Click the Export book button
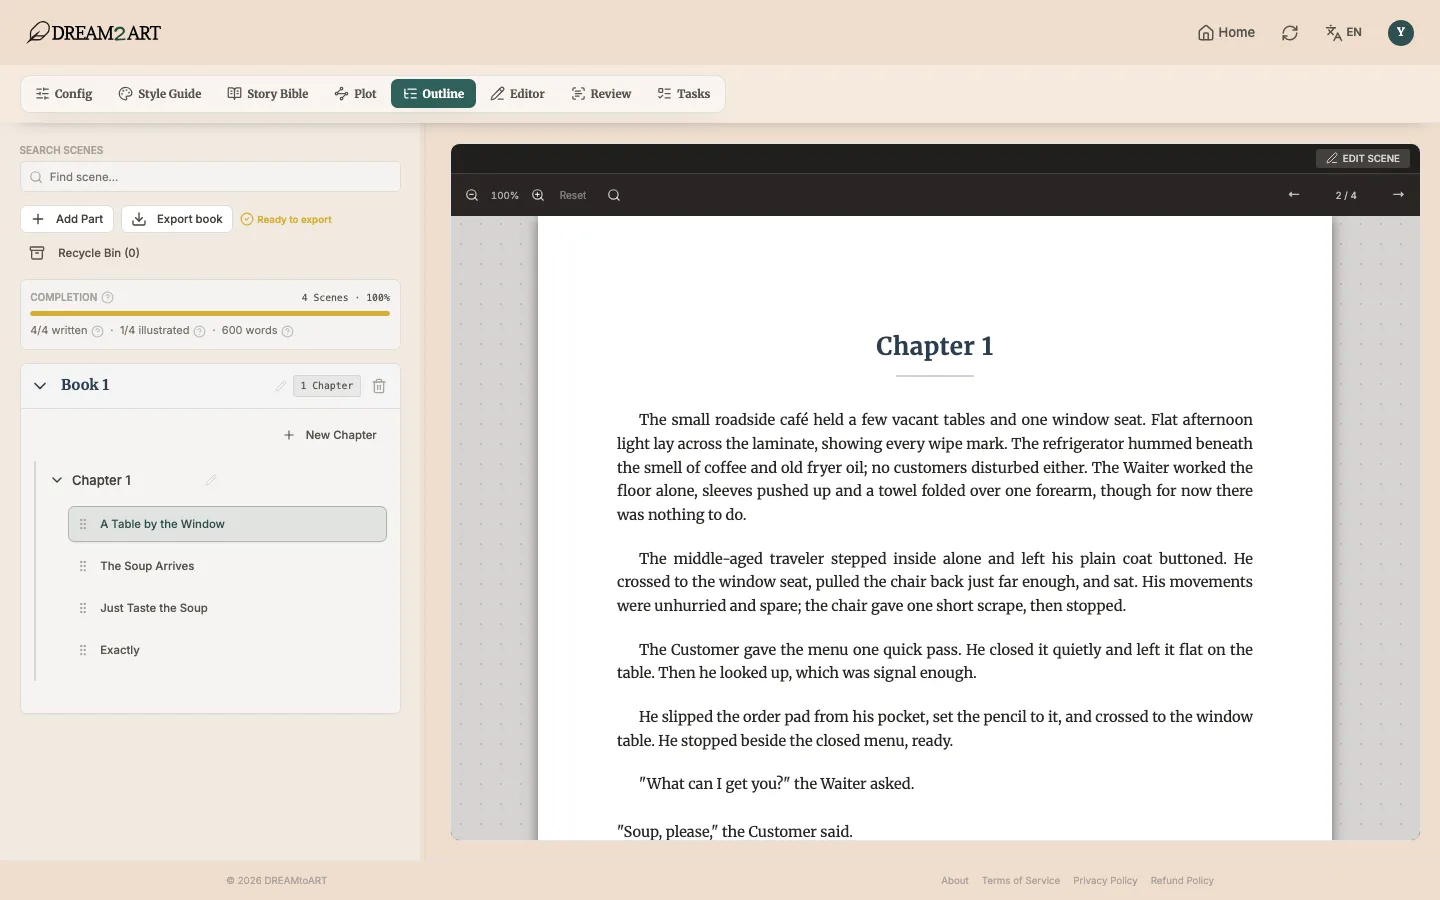This screenshot has height=900, width=1440. pyautogui.click(x=177, y=219)
